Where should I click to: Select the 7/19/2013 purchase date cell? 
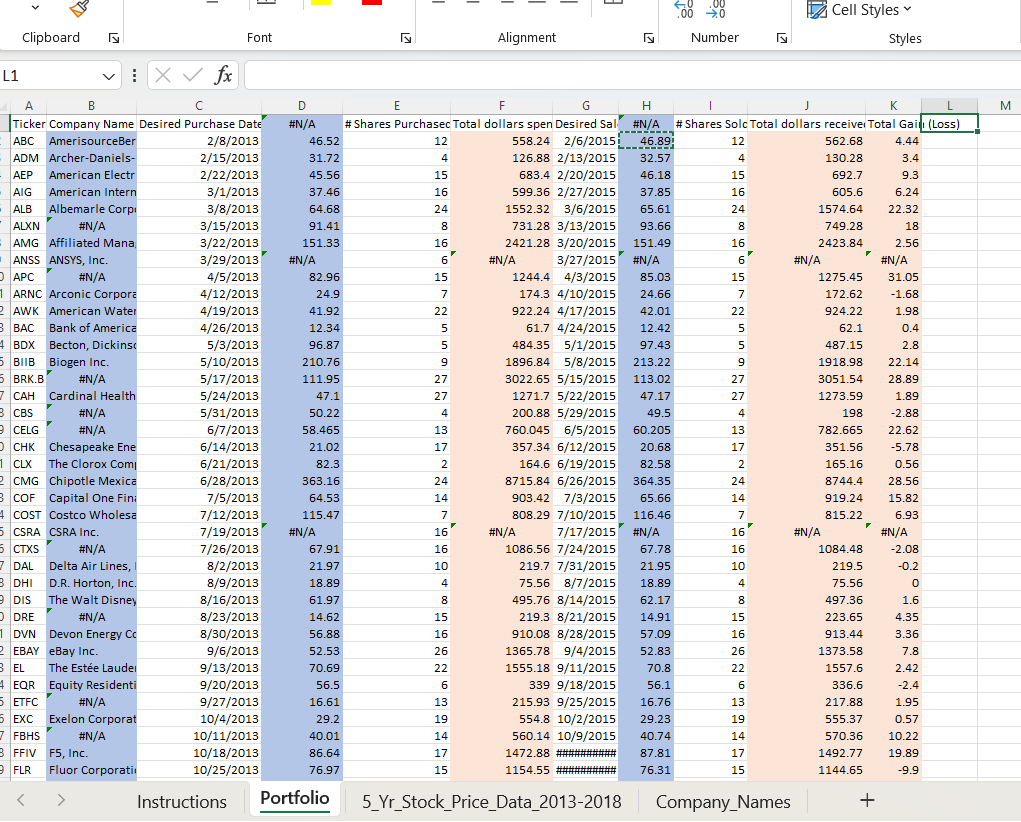click(199, 532)
